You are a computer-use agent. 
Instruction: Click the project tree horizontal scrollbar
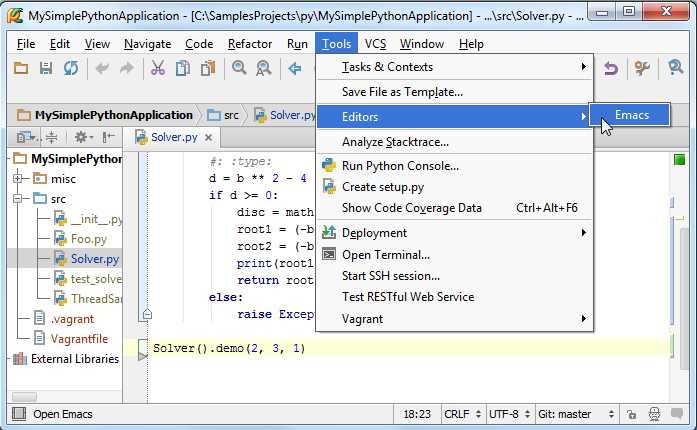[24, 396]
